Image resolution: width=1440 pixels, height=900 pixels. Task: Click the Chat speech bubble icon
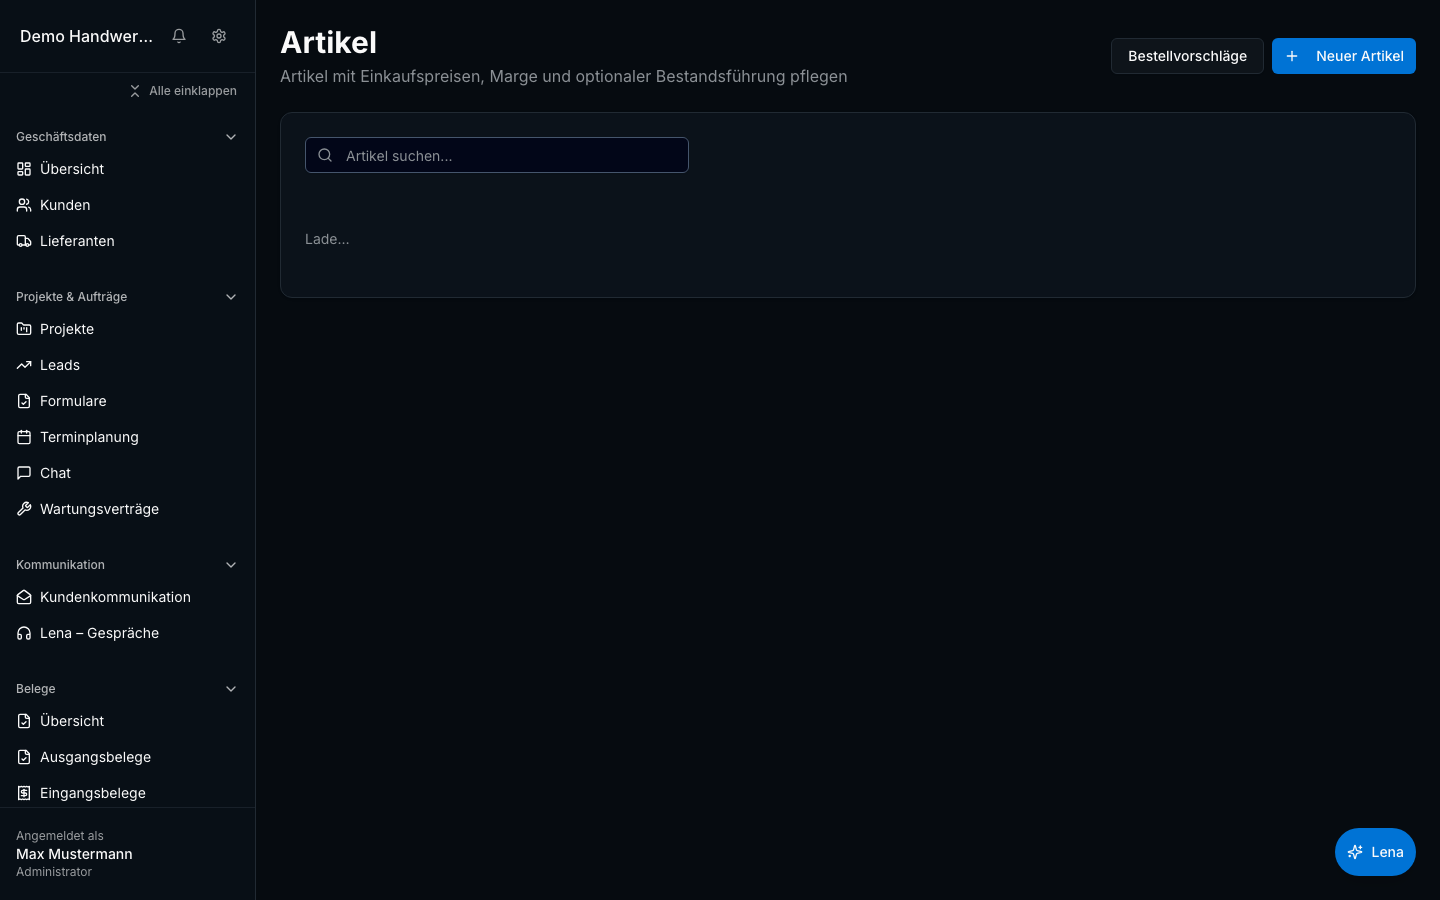[x=24, y=473]
